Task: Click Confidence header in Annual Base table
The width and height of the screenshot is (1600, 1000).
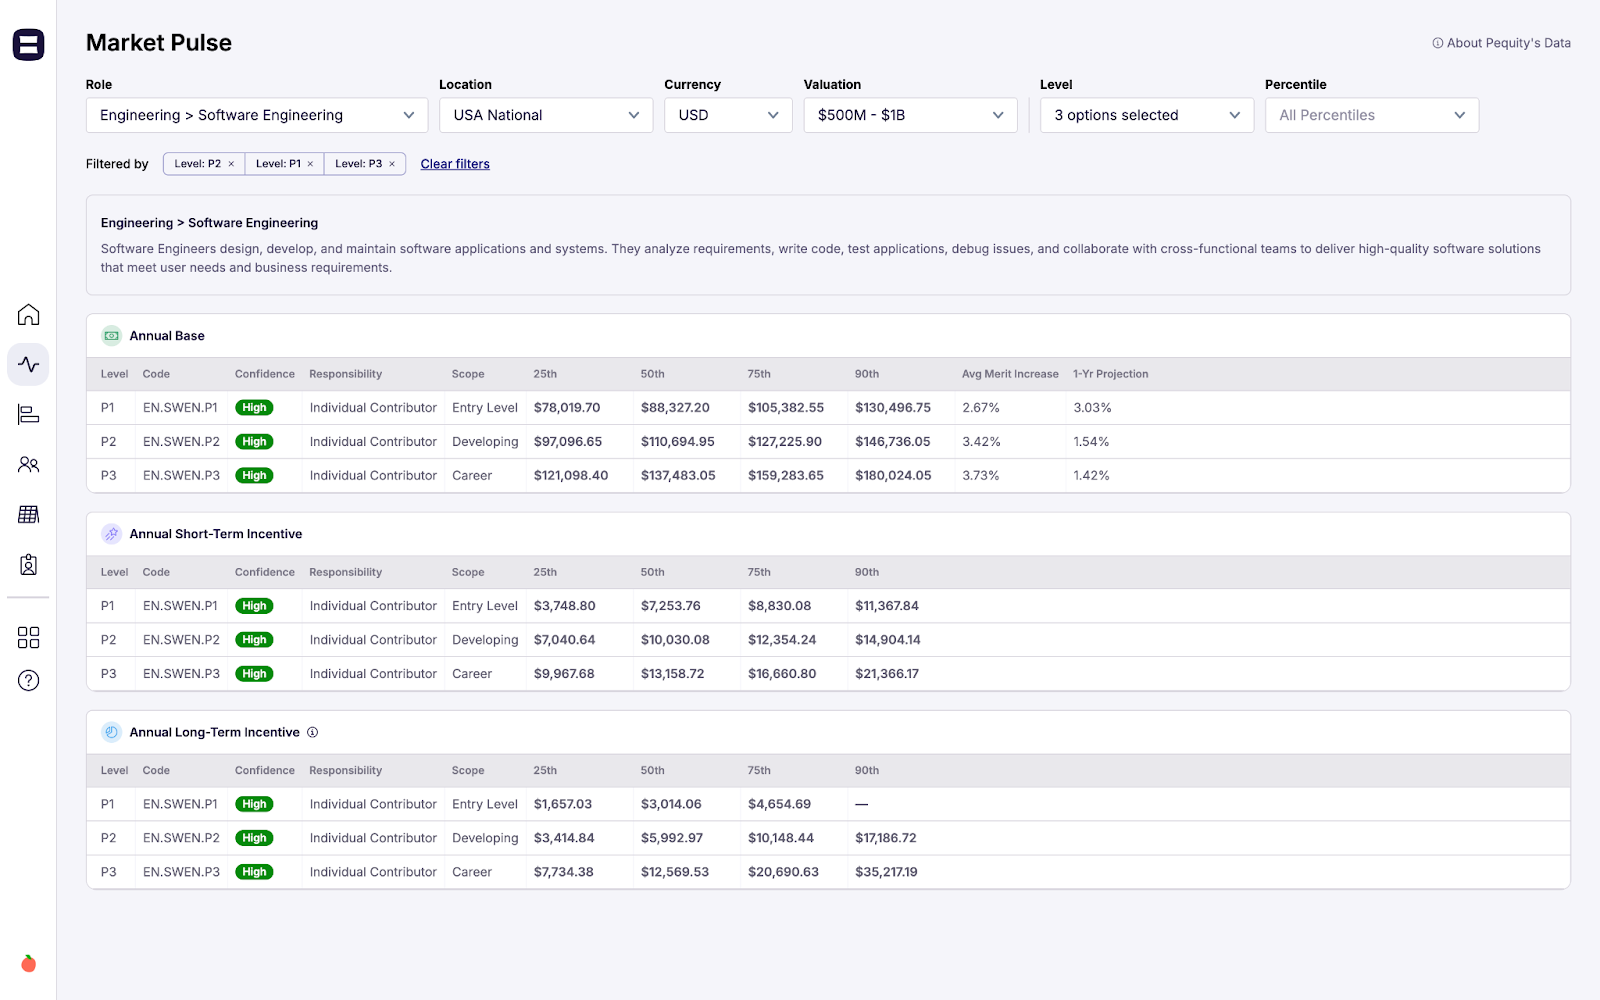Action: pos(265,374)
